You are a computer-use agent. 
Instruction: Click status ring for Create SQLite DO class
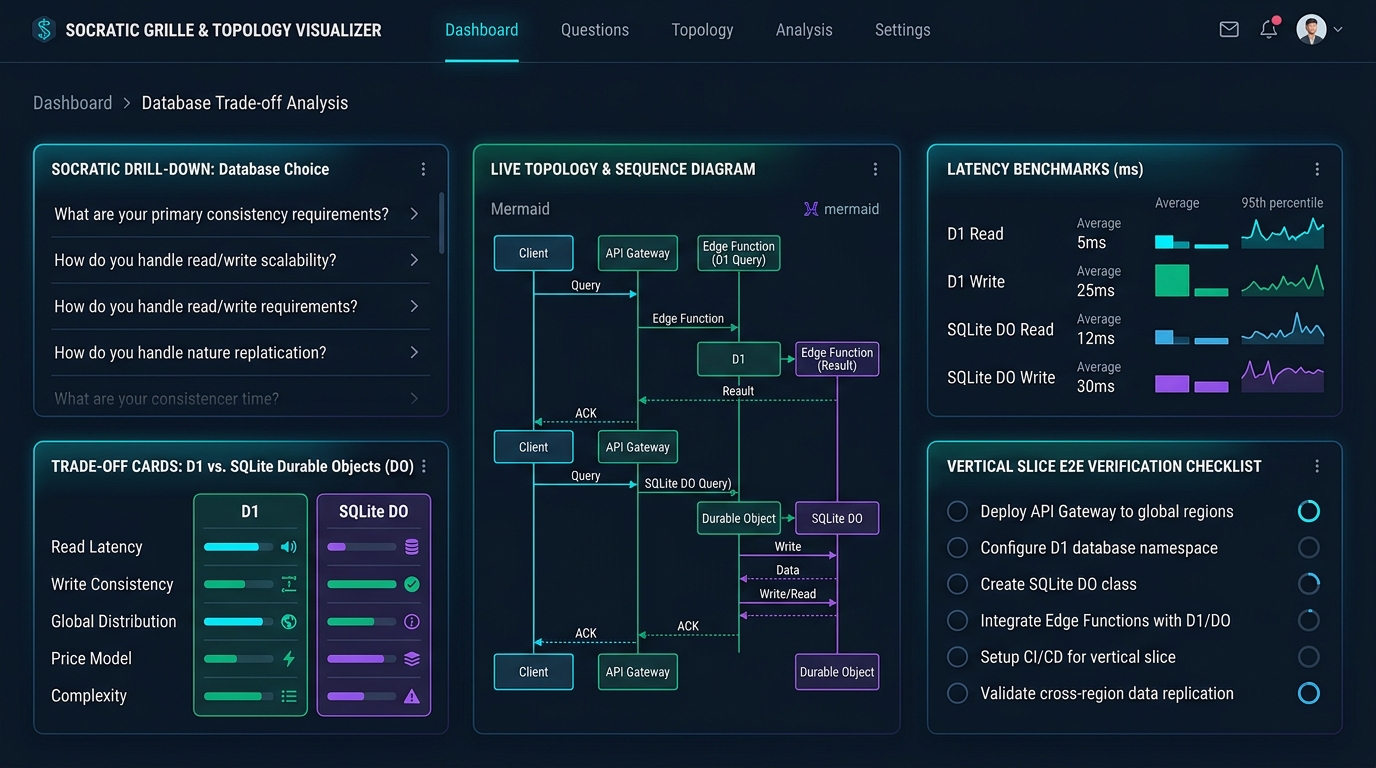1308,584
